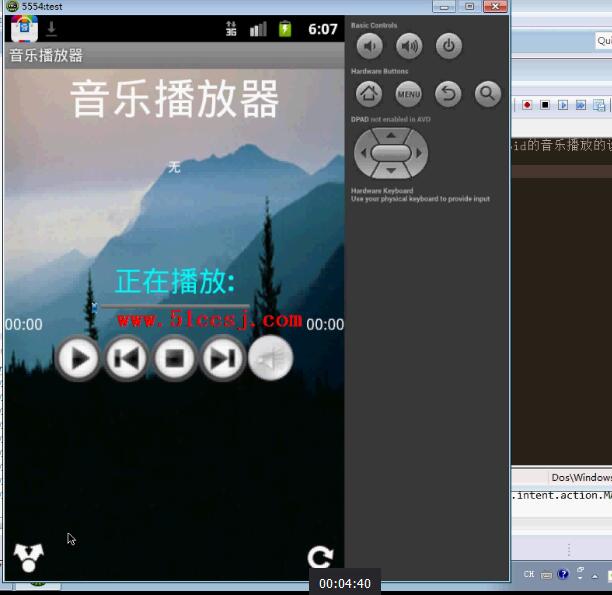Click the repeat loop icon at bottom right
Image resolution: width=612 pixels, height=595 pixels.
click(320, 558)
